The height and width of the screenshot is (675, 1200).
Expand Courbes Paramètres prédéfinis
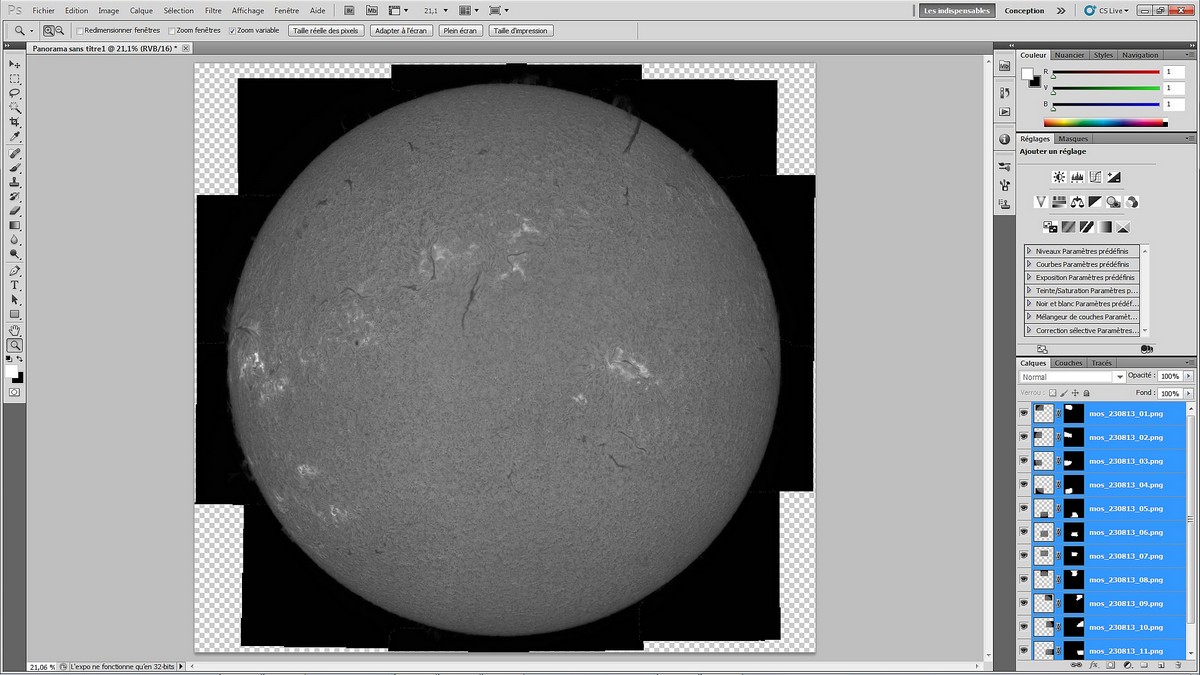(1030, 264)
